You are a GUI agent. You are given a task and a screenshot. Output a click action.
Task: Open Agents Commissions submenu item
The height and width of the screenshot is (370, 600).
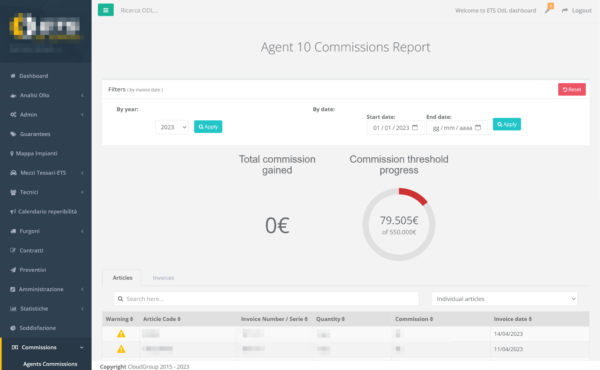[x=50, y=364]
